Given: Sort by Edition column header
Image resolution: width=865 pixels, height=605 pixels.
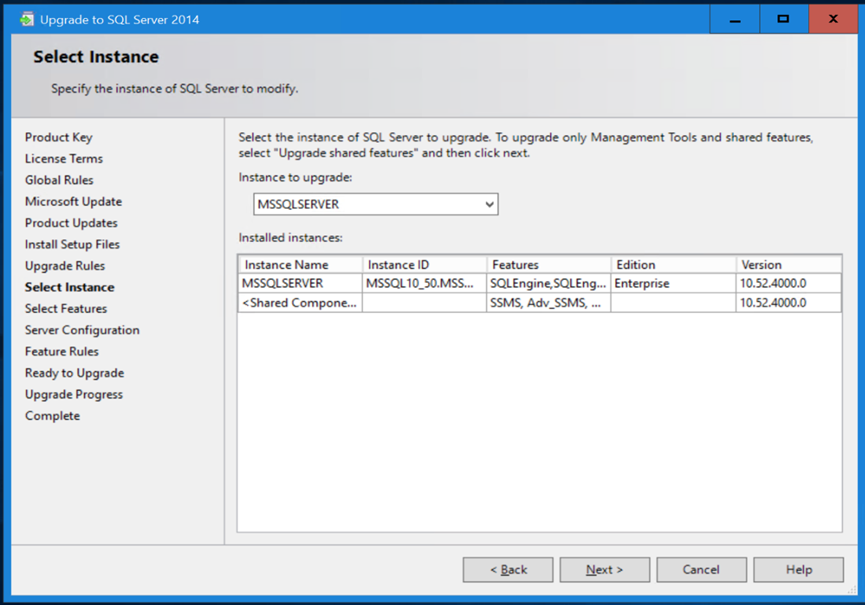Looking at the screenshot, I should click(x=674, y=265).
